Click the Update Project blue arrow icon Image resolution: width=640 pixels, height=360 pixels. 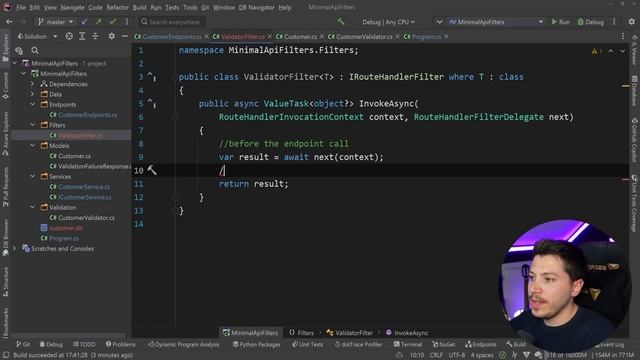[x=84, y=22]
